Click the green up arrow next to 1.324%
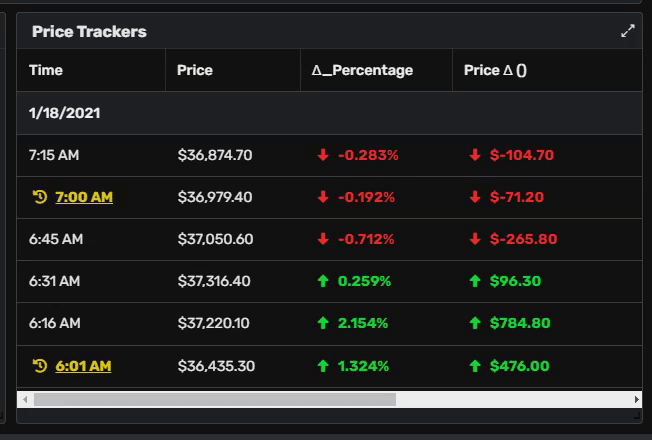The height and width of the screenshot is (440, 652). click(x=323, y=366)
